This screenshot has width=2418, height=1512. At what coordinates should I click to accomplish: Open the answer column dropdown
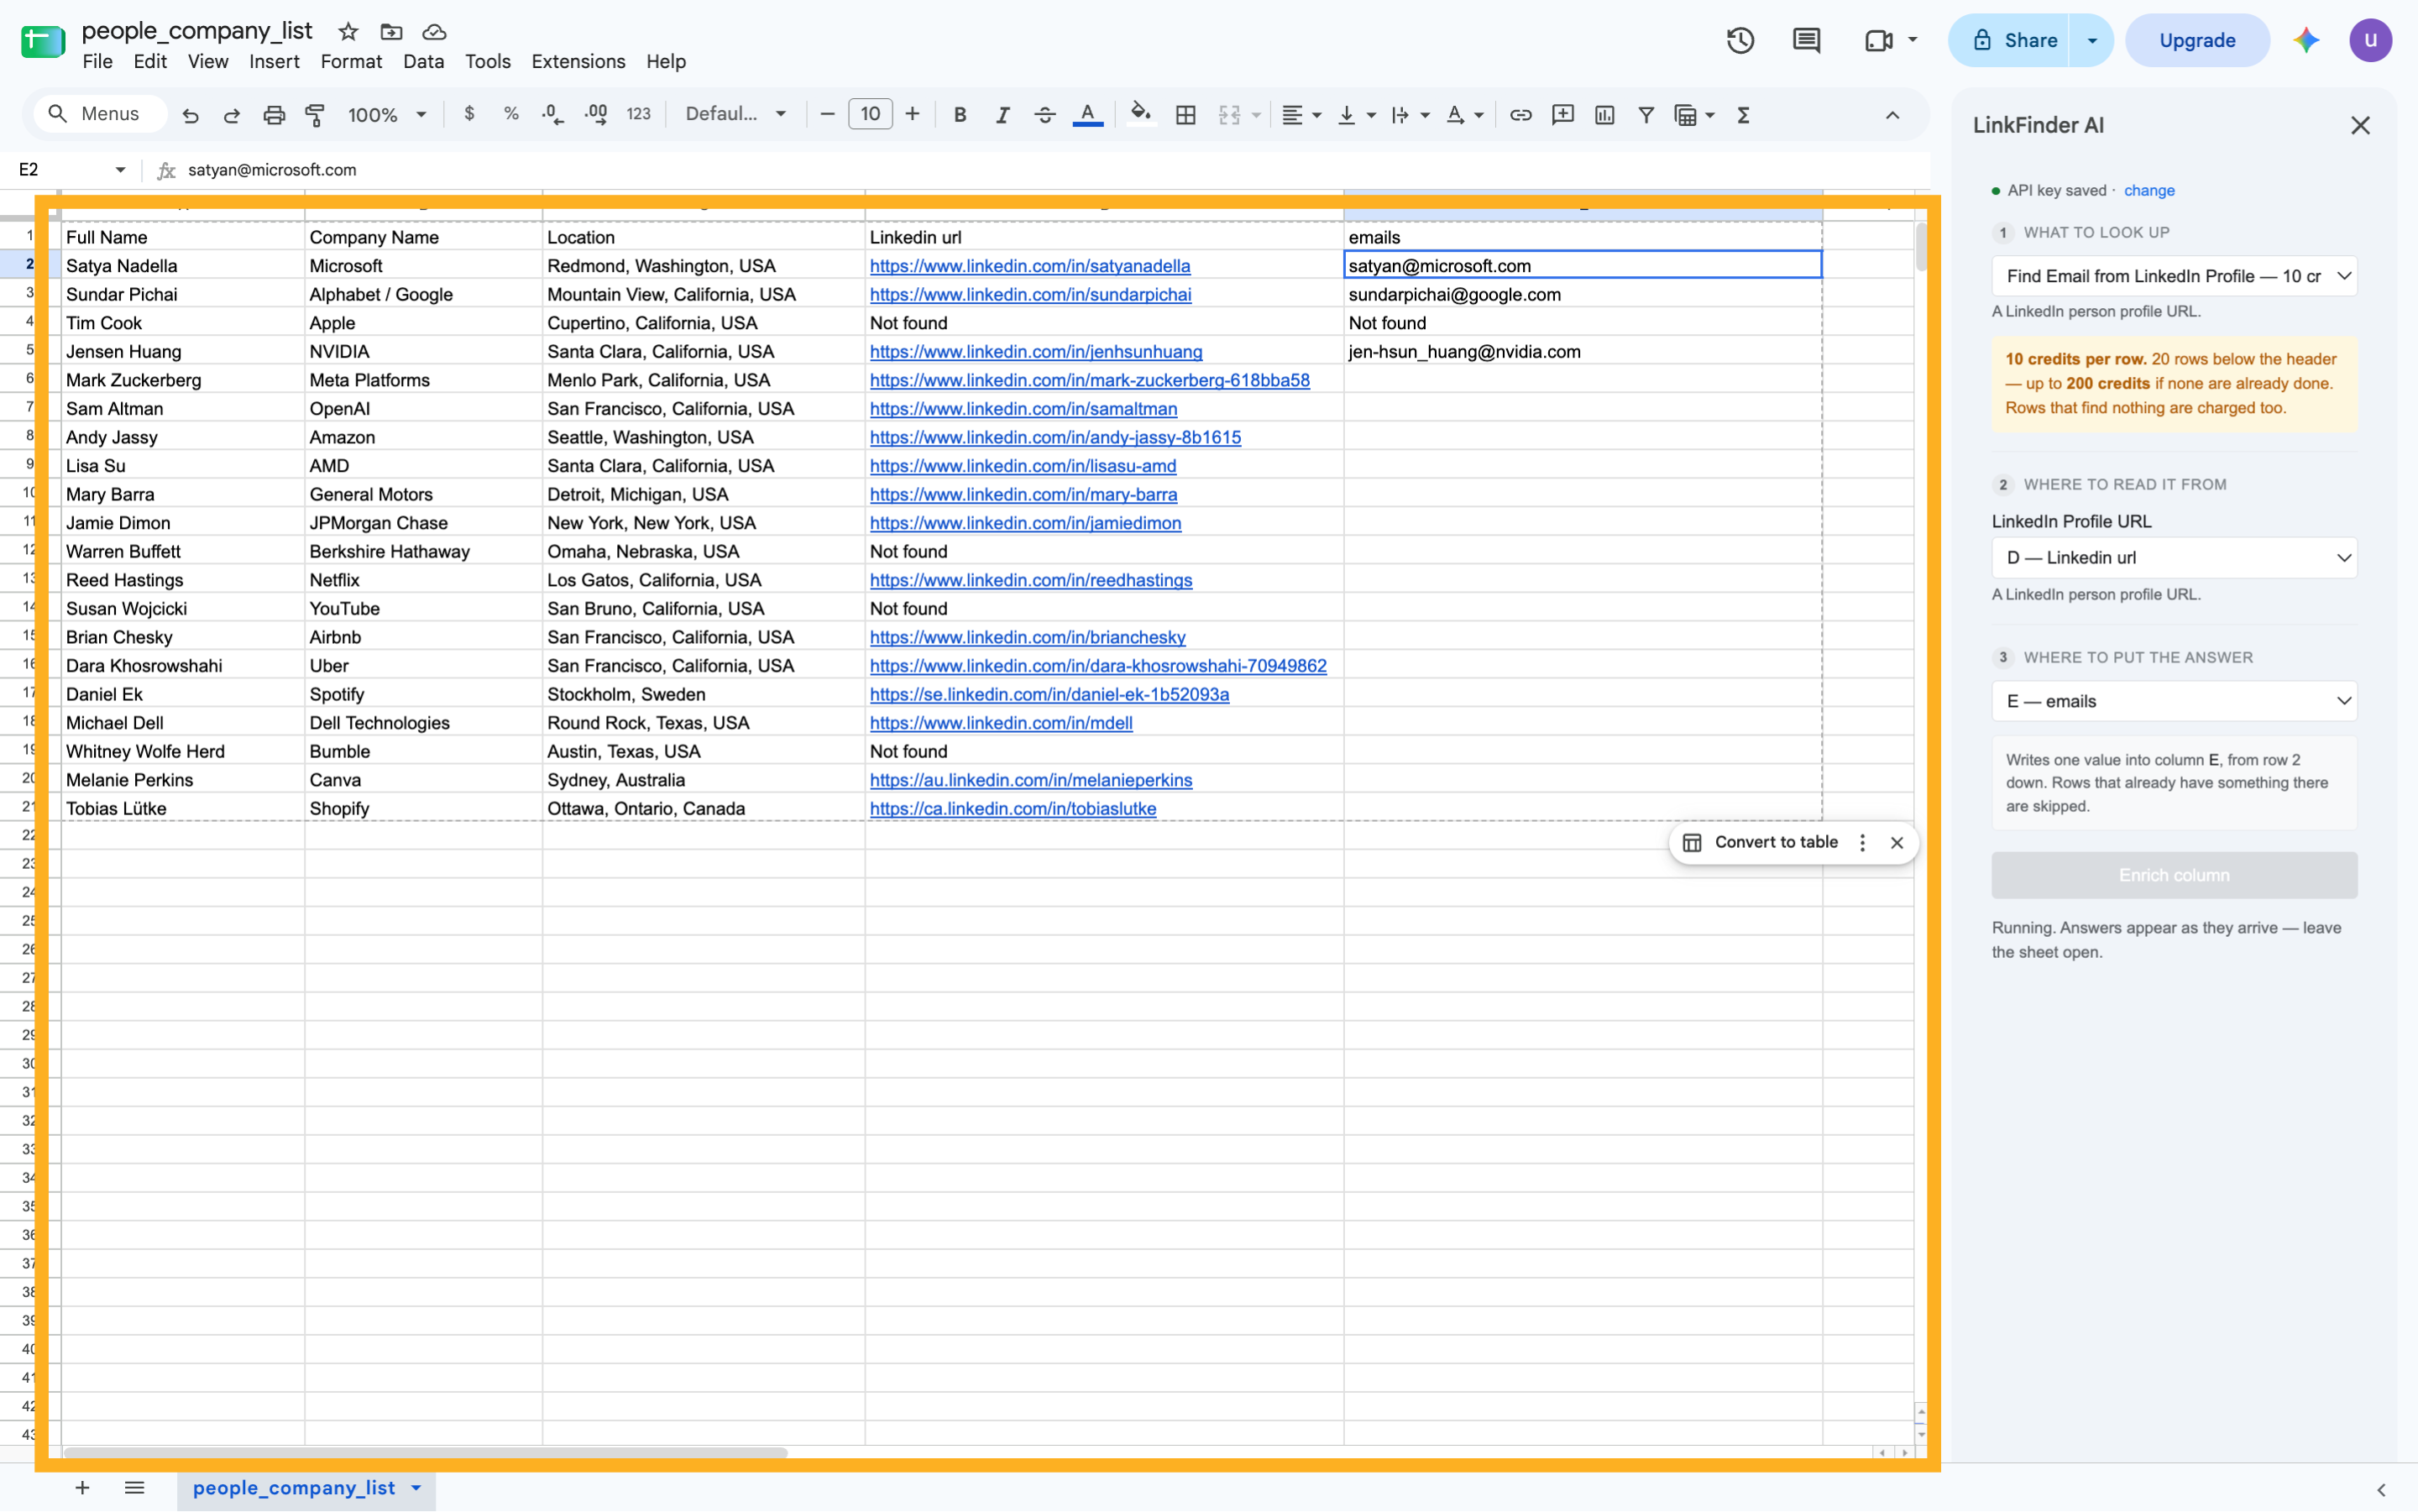click(2174, 701)
